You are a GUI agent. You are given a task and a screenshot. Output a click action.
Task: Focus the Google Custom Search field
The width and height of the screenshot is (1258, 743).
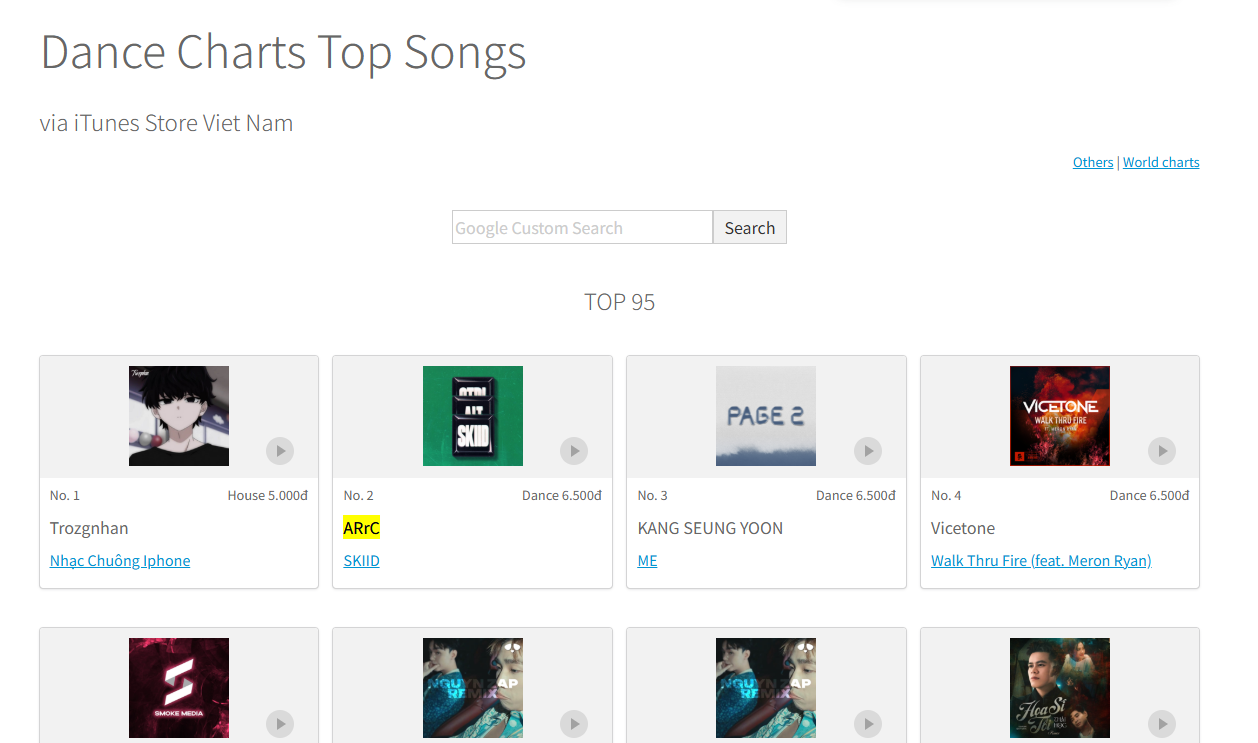click(582, 228)
